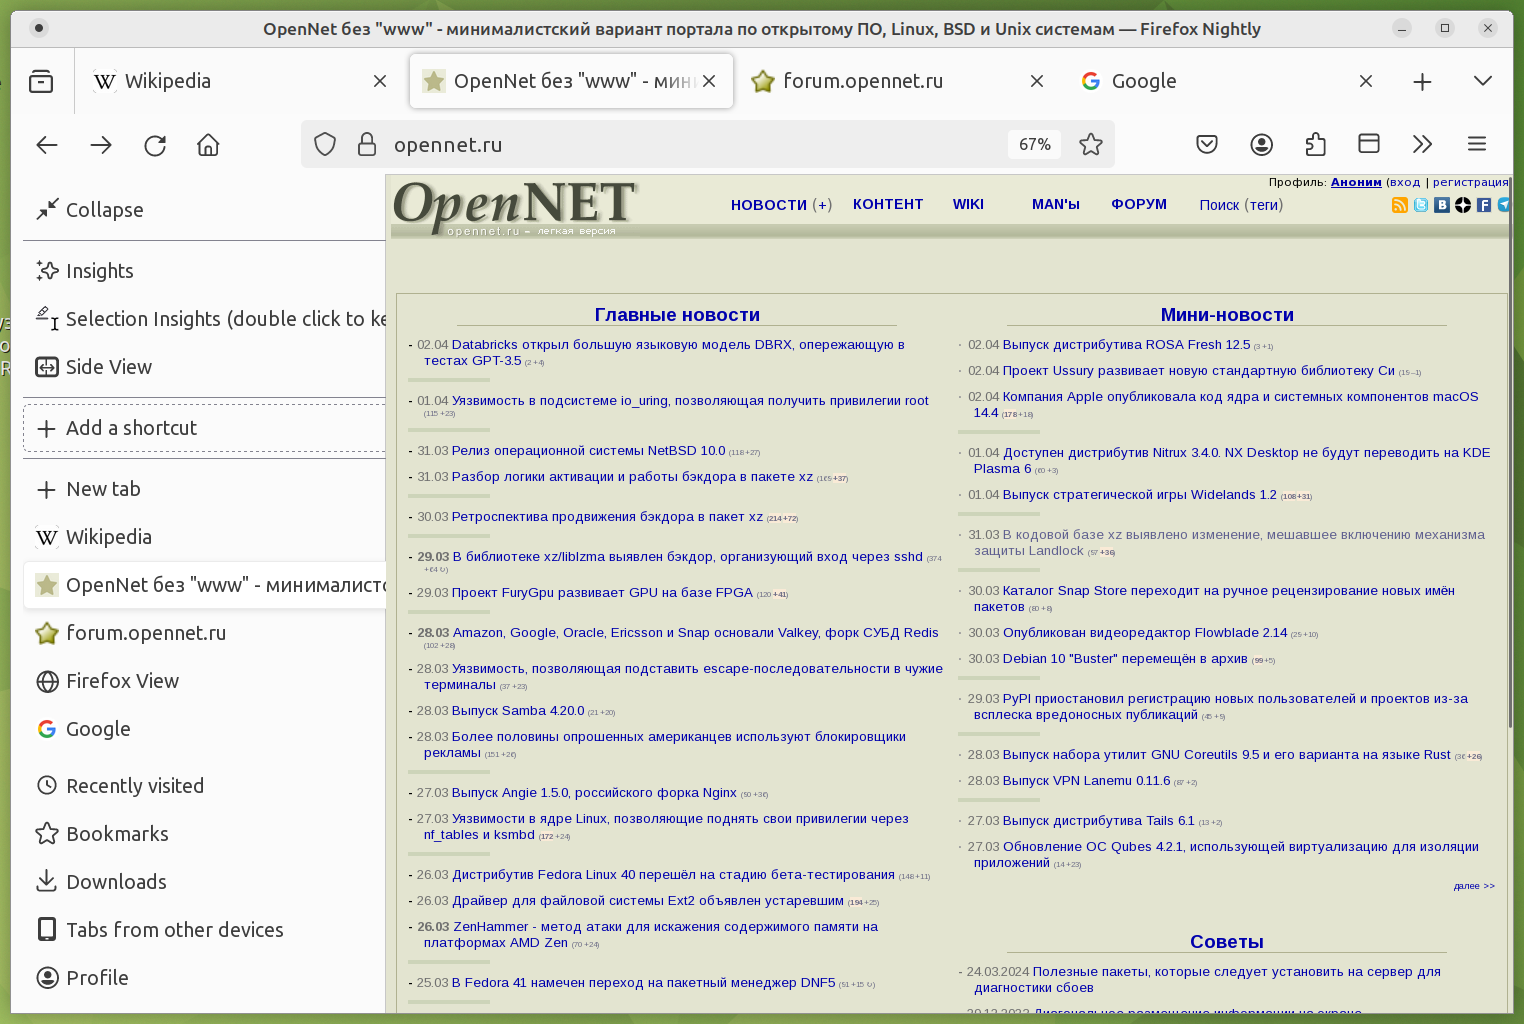Add a shortcut in the sidebar
The image size is (1524, 1024).
click(x=204, y=428)
